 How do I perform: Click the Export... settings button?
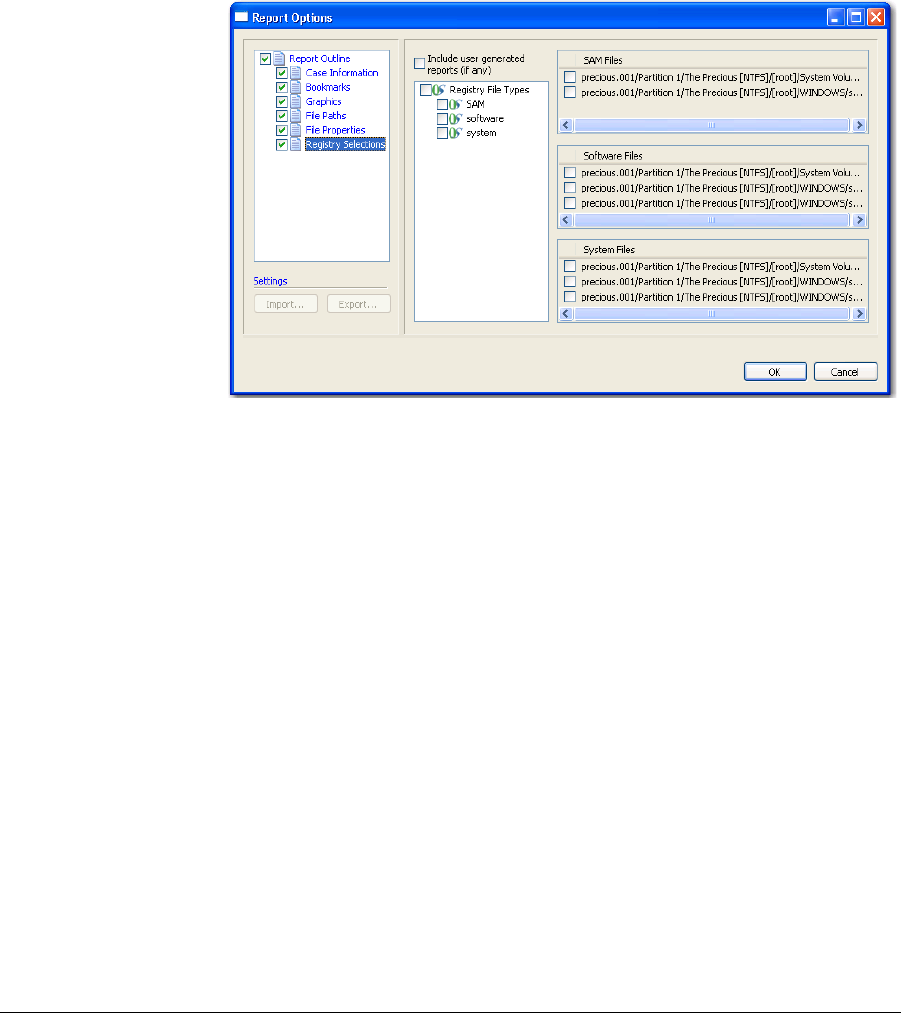pyautogui.click(x=358, y=304)
